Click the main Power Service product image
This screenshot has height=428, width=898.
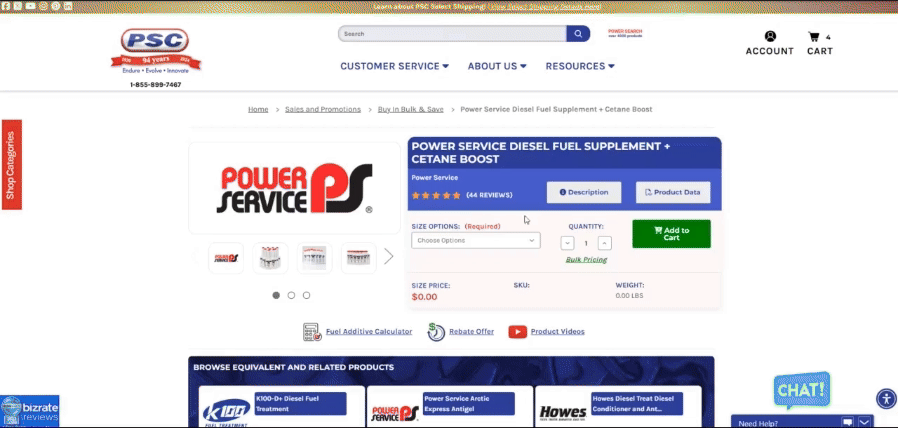click(294, 188)
